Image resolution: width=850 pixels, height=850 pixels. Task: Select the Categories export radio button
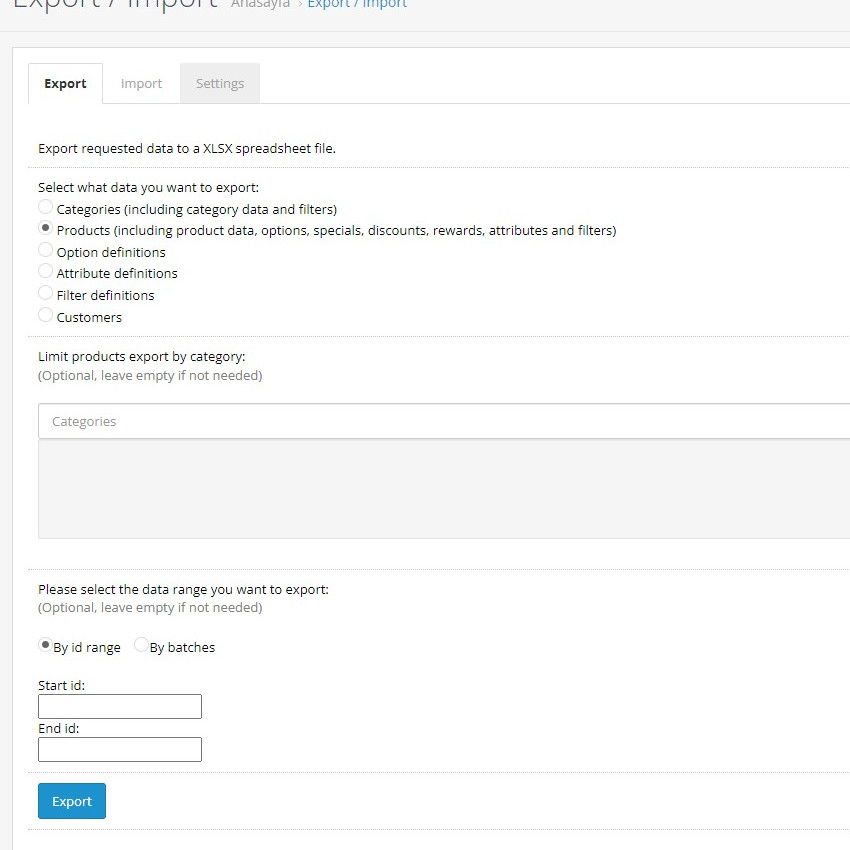click(x=46, y=207)
